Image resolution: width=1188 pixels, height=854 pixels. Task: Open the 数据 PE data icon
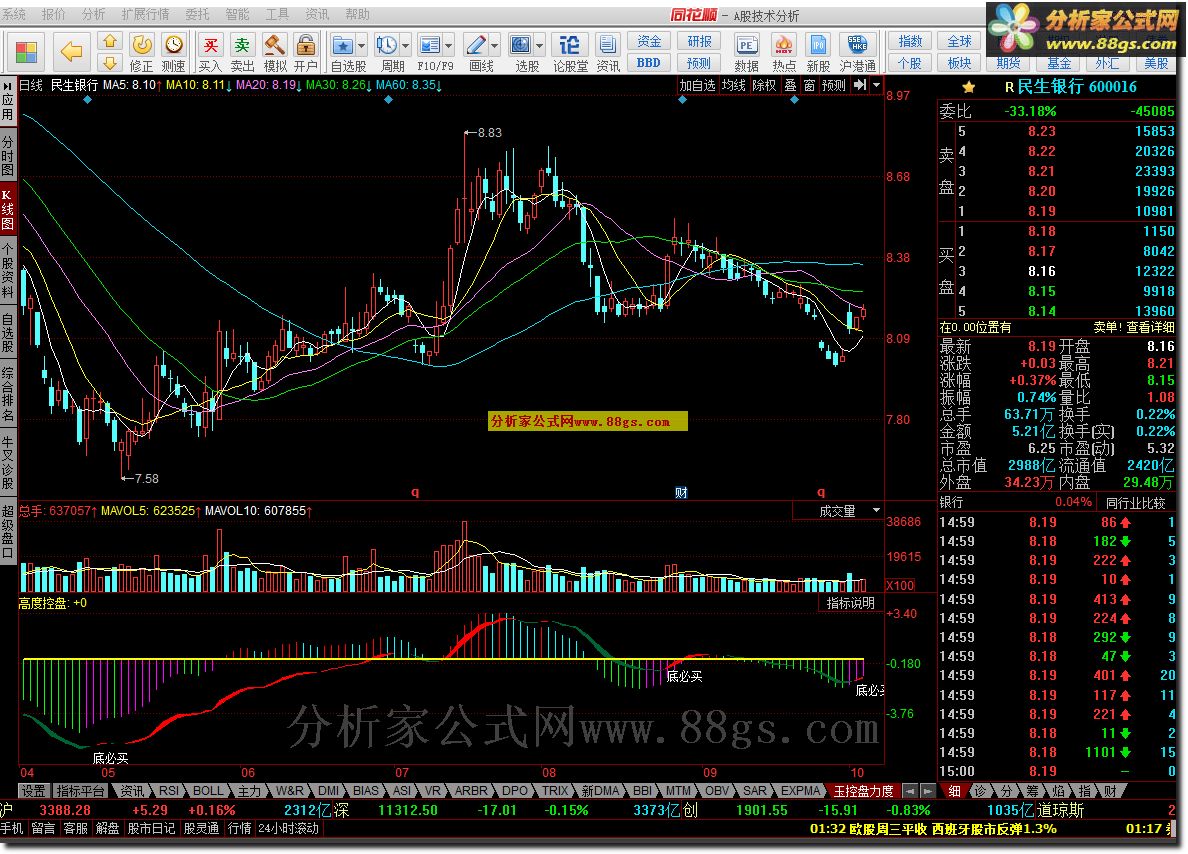tap(746, 52)
